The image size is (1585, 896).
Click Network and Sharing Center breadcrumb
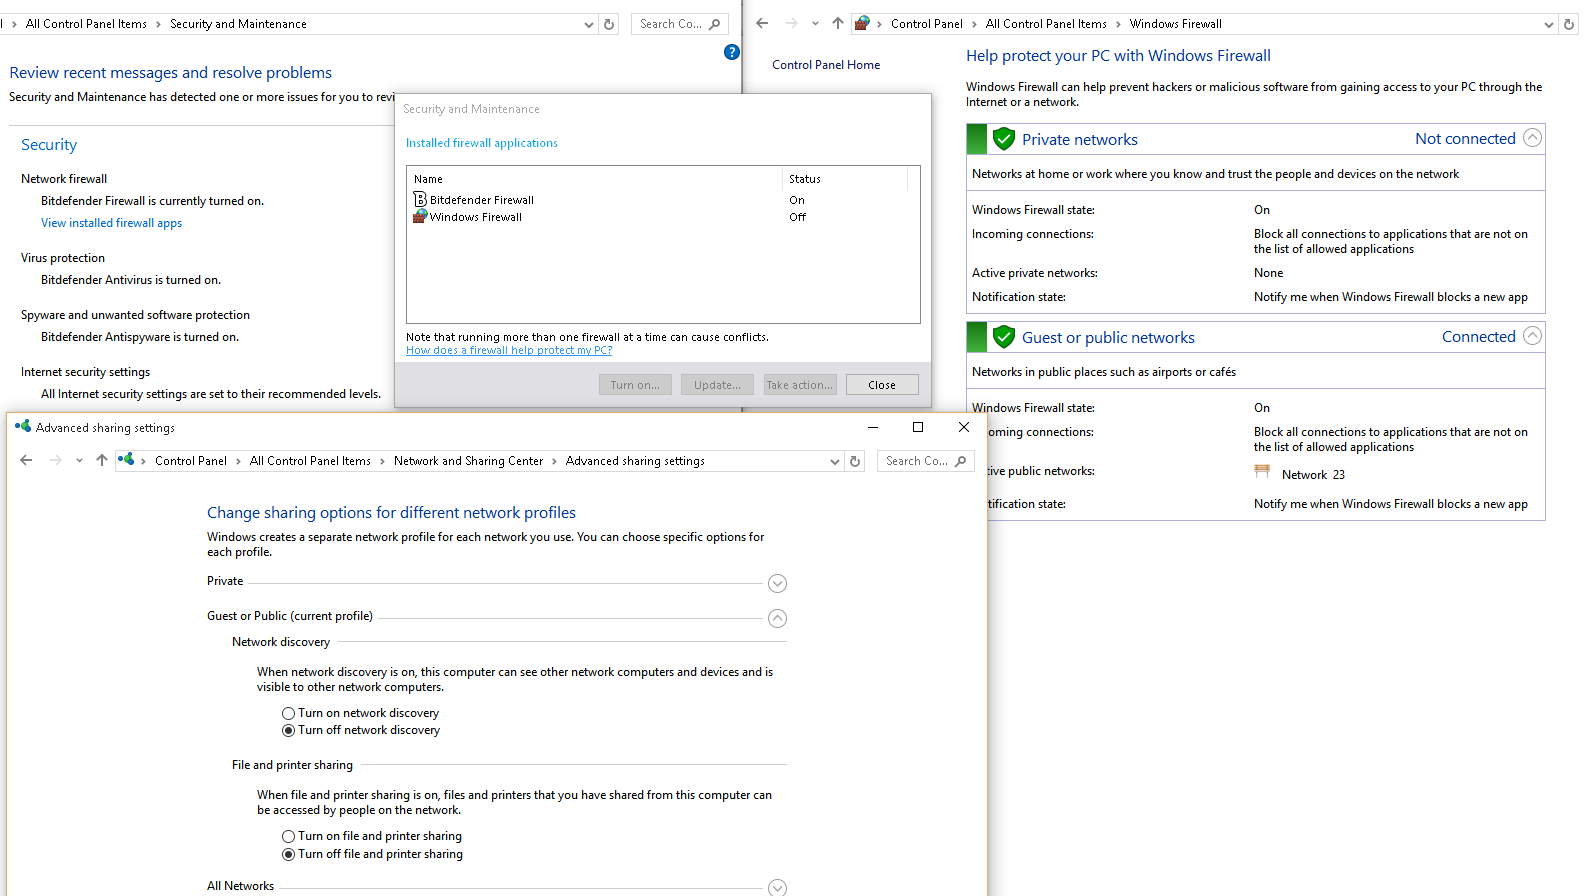tap(468, 461)
